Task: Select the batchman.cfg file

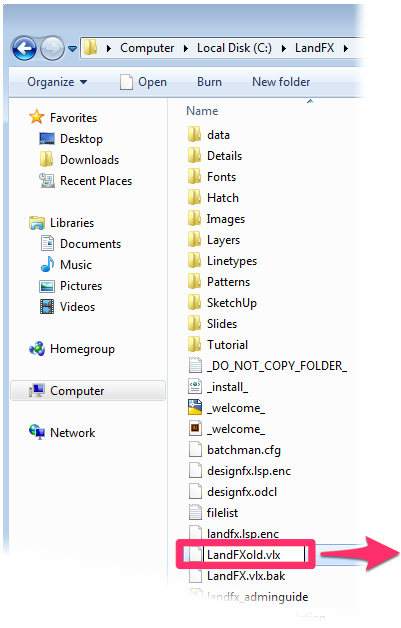Action: point(244,450)
